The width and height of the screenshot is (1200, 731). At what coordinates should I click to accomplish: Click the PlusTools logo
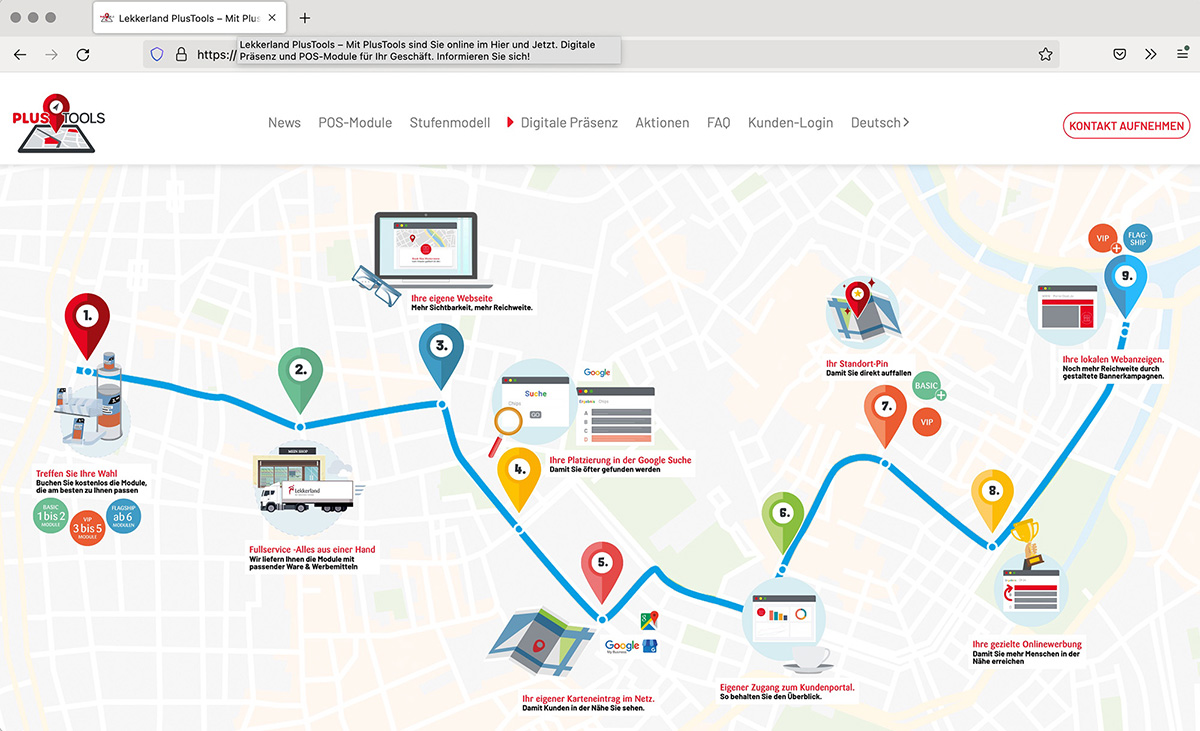(x=58, y=123)
